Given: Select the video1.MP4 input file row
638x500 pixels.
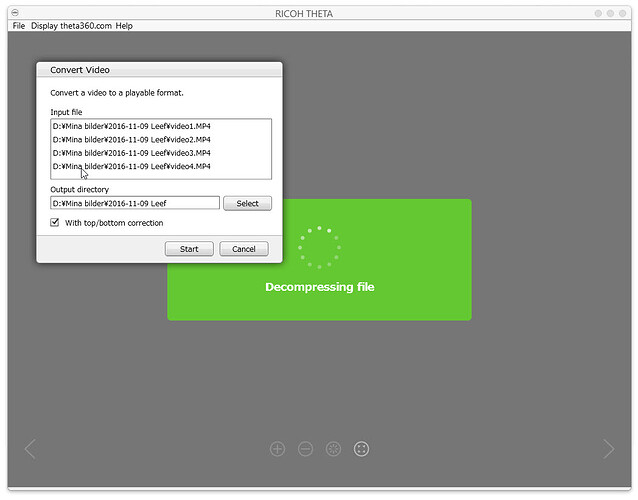Looking at the screenshot, I should pyautogui.click(x=161, y=126).
